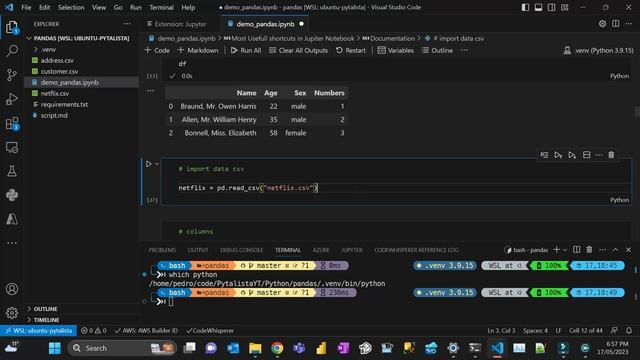This screenshot has width=640, height=360.
Task: Click WSL: ubuntu-pytalista remote indicator
Action: [39, 330]
